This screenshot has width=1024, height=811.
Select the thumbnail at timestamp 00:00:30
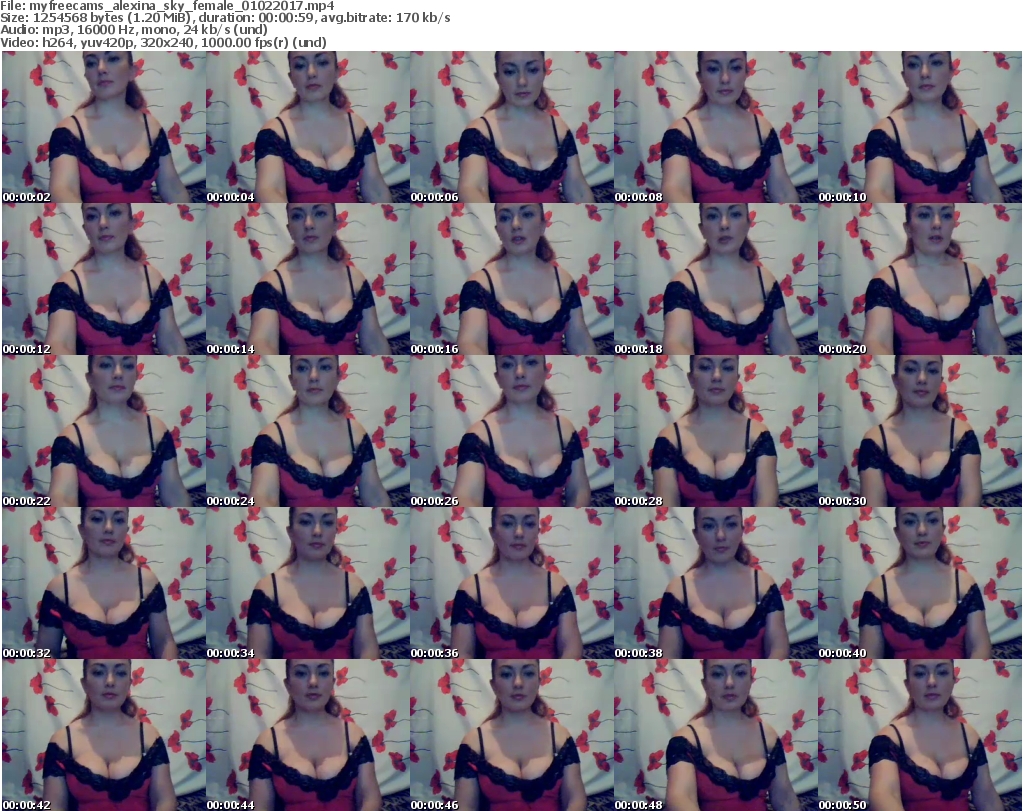coord(920,431)
